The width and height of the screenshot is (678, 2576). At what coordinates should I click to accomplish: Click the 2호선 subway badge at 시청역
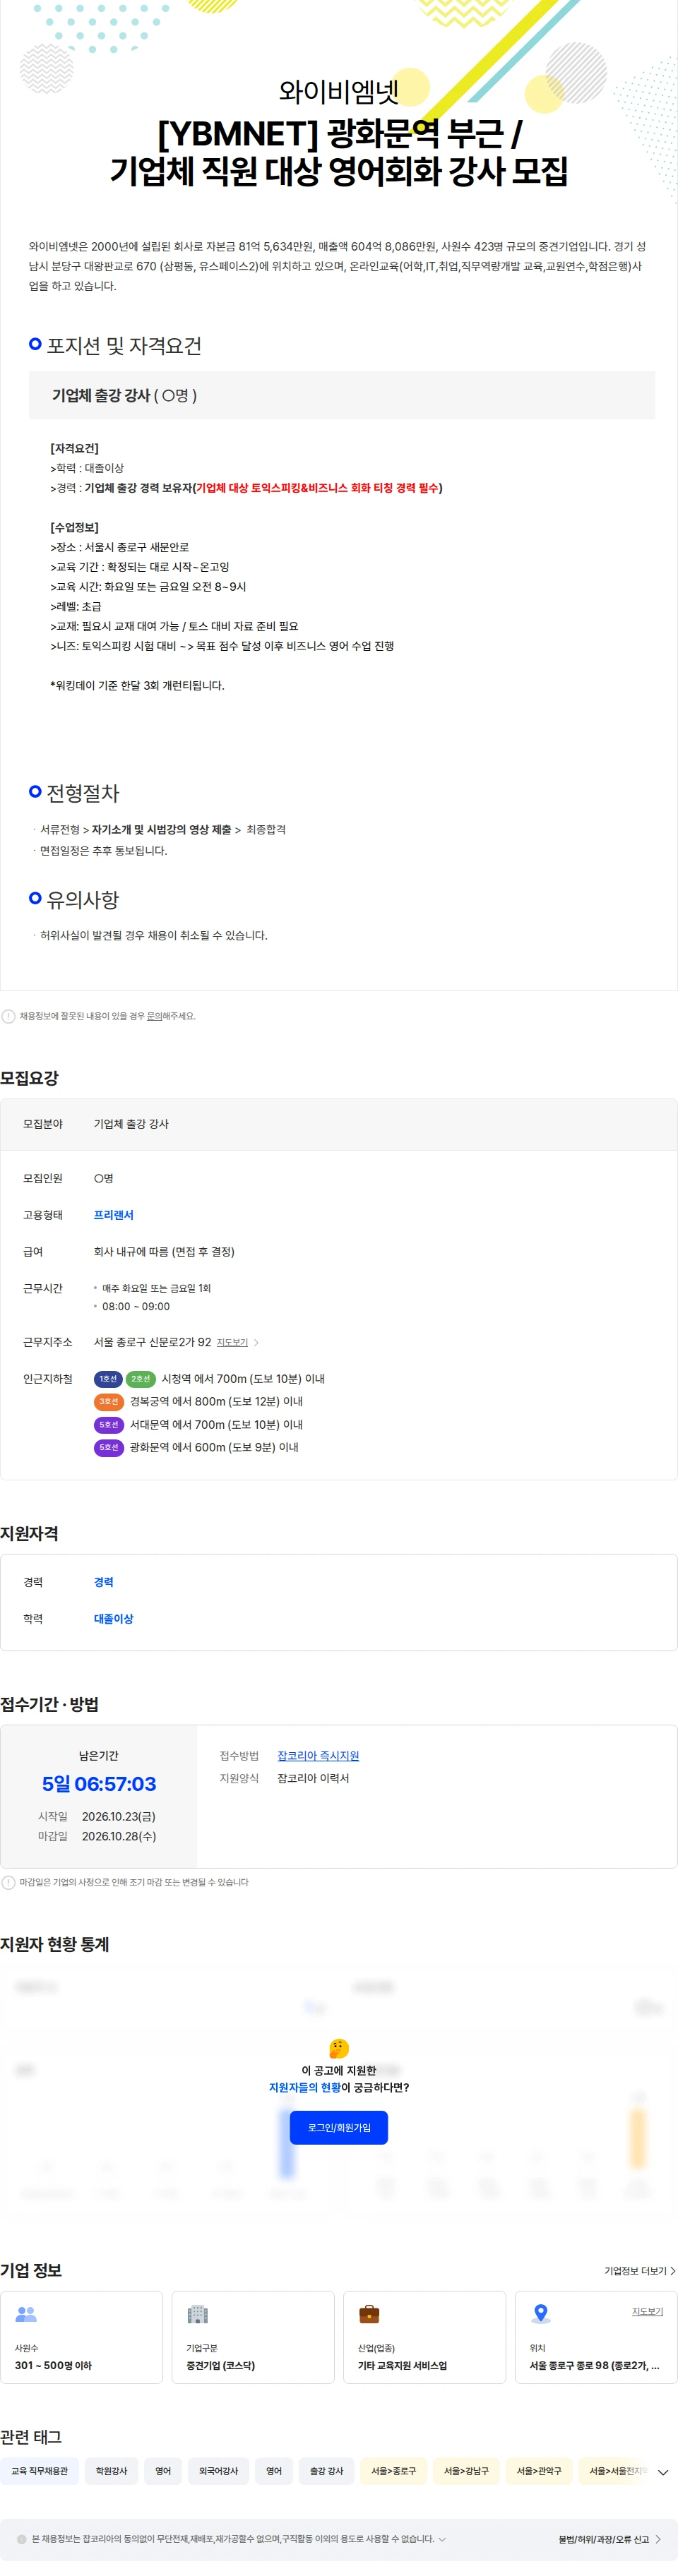[141, 1379]
